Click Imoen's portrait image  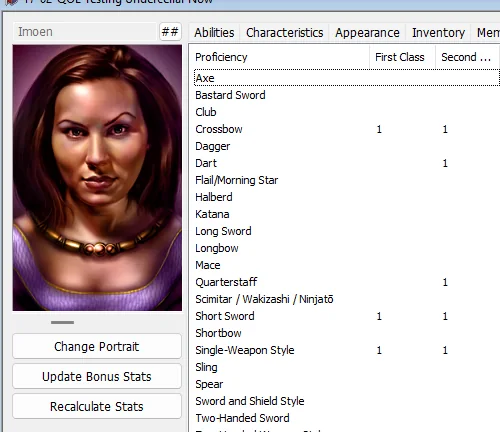(x=97, y=178)
